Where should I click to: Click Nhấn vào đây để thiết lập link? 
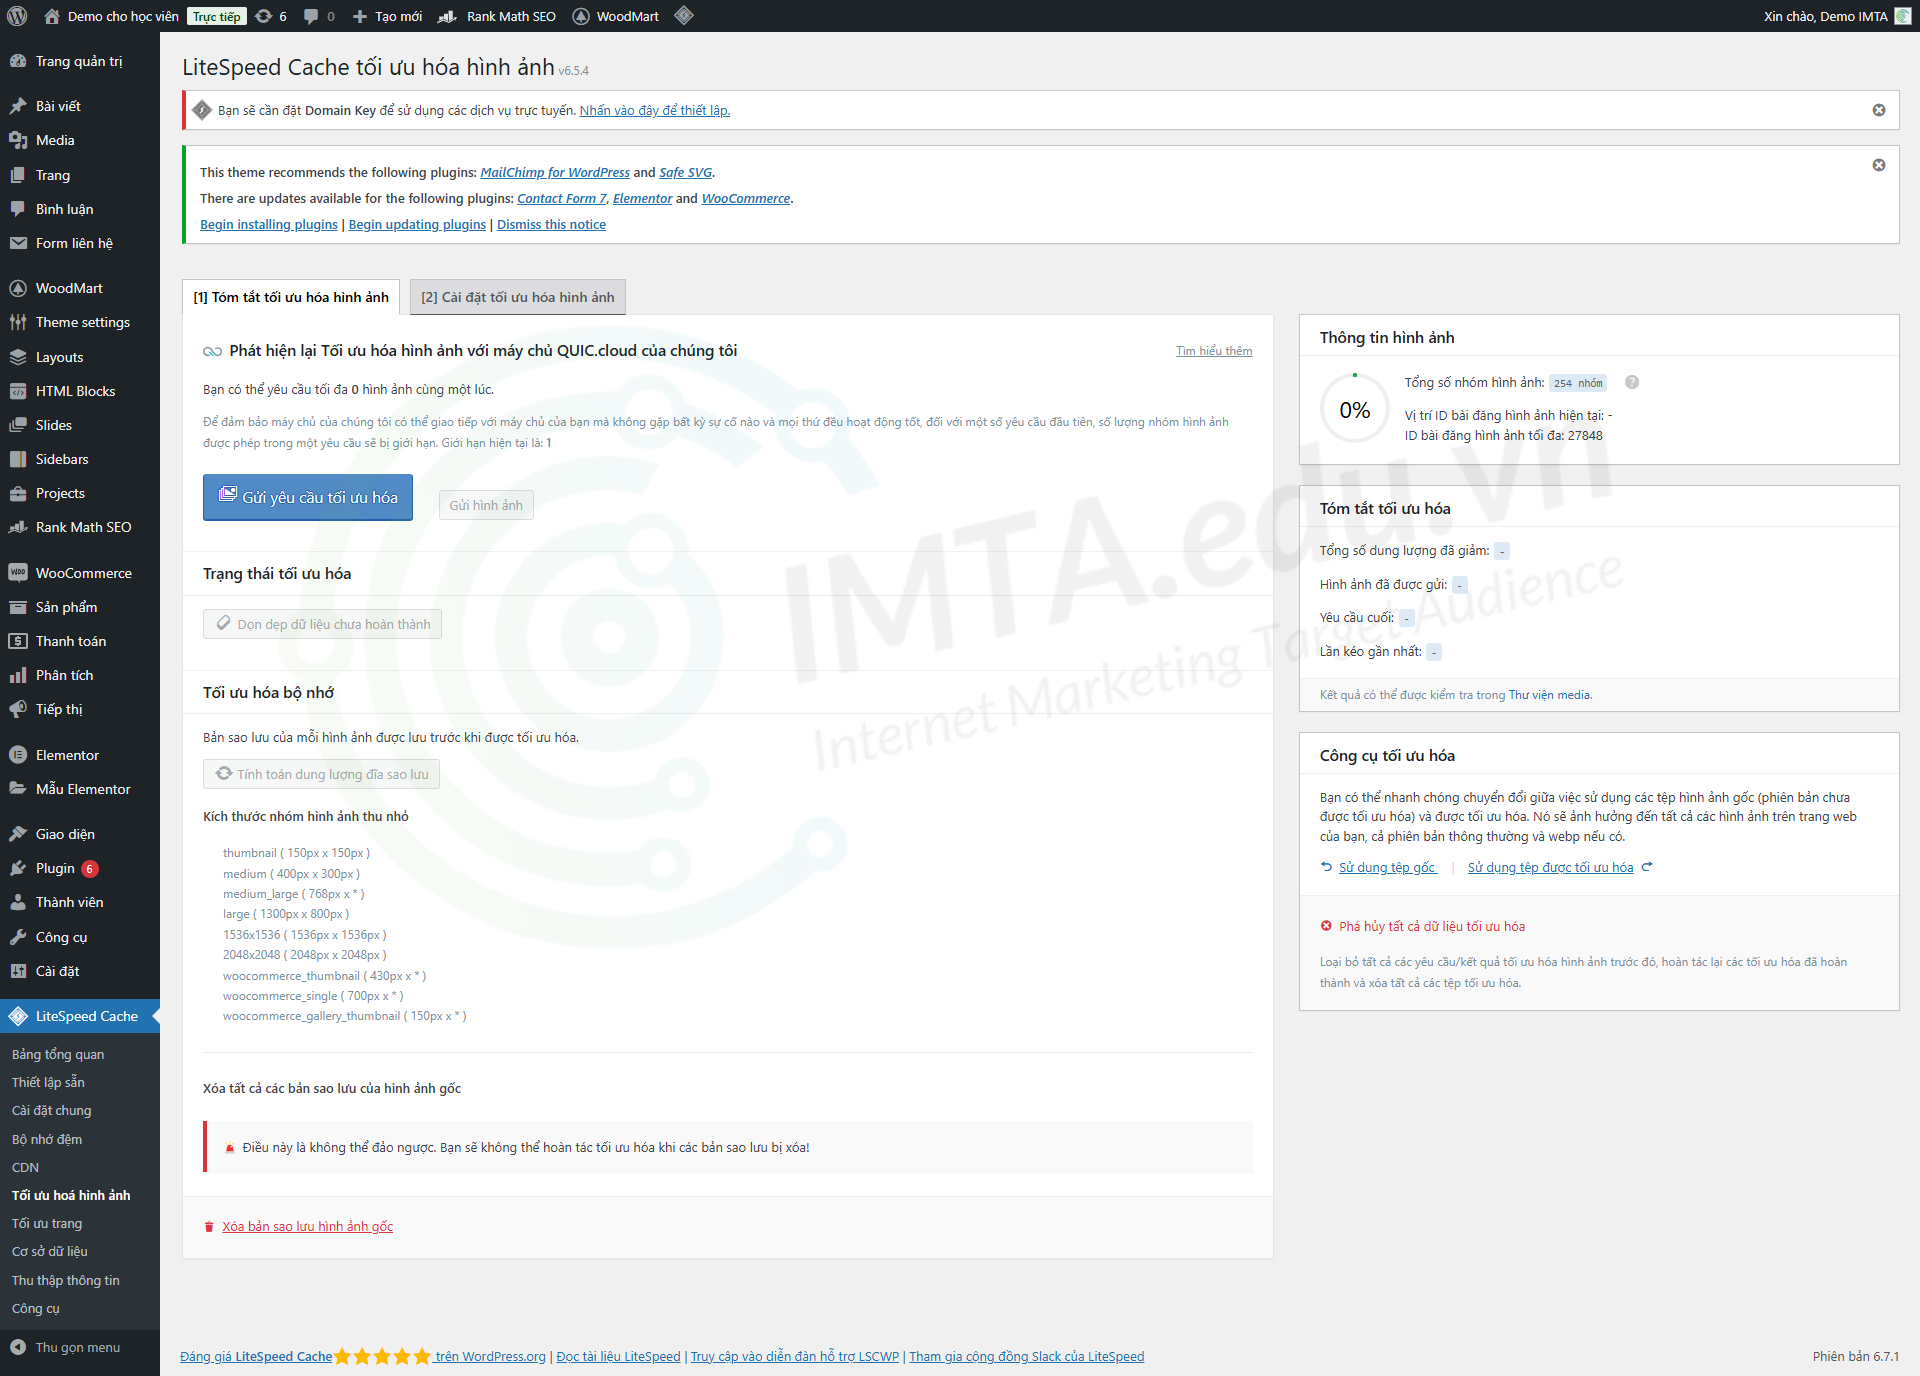point(655,110)
